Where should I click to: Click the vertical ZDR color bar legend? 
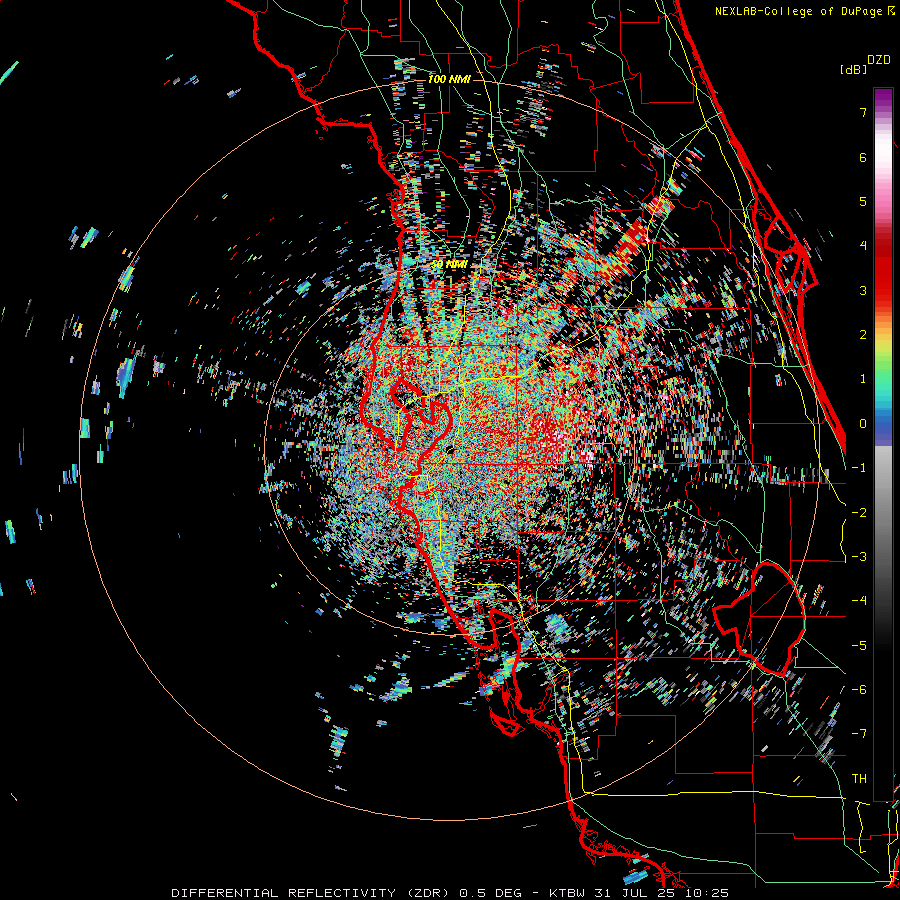[883, 444]
